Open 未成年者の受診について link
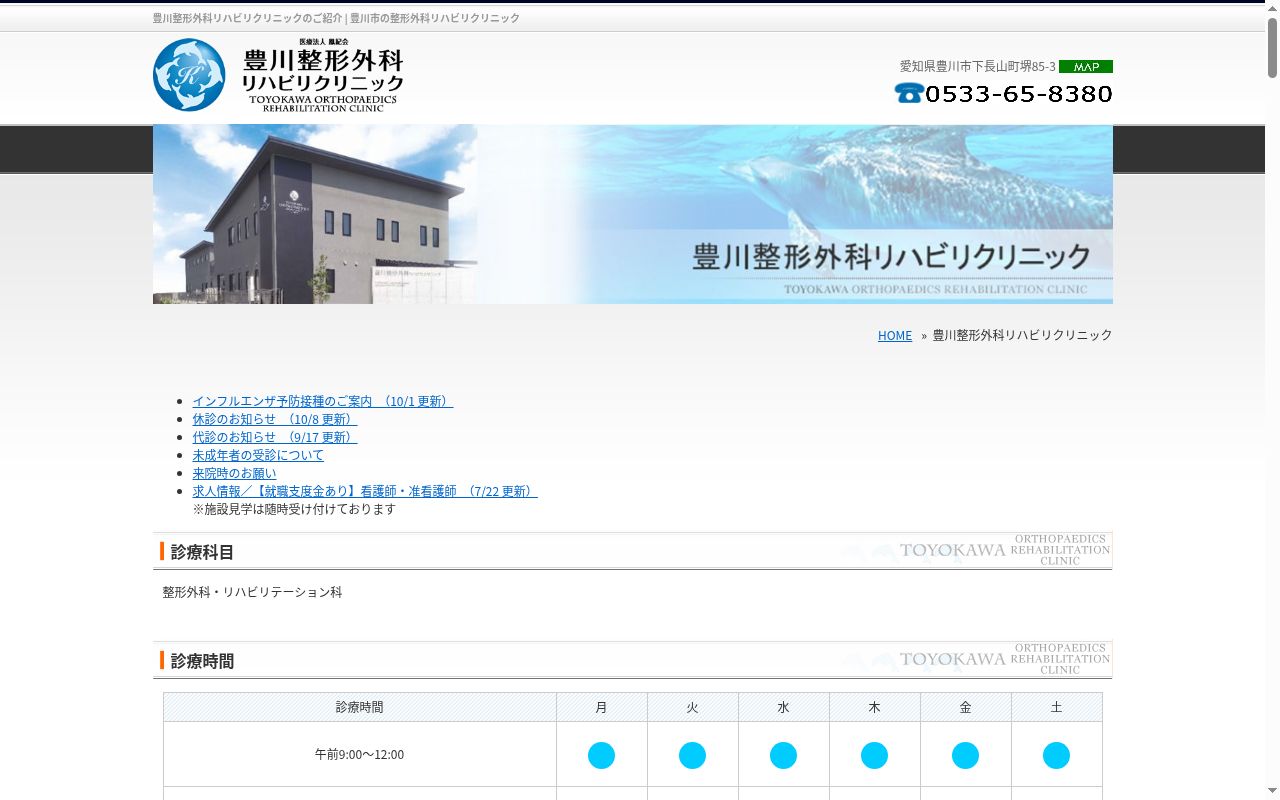The width and height of the screenshot is (1280, 800). click(258, 455)
